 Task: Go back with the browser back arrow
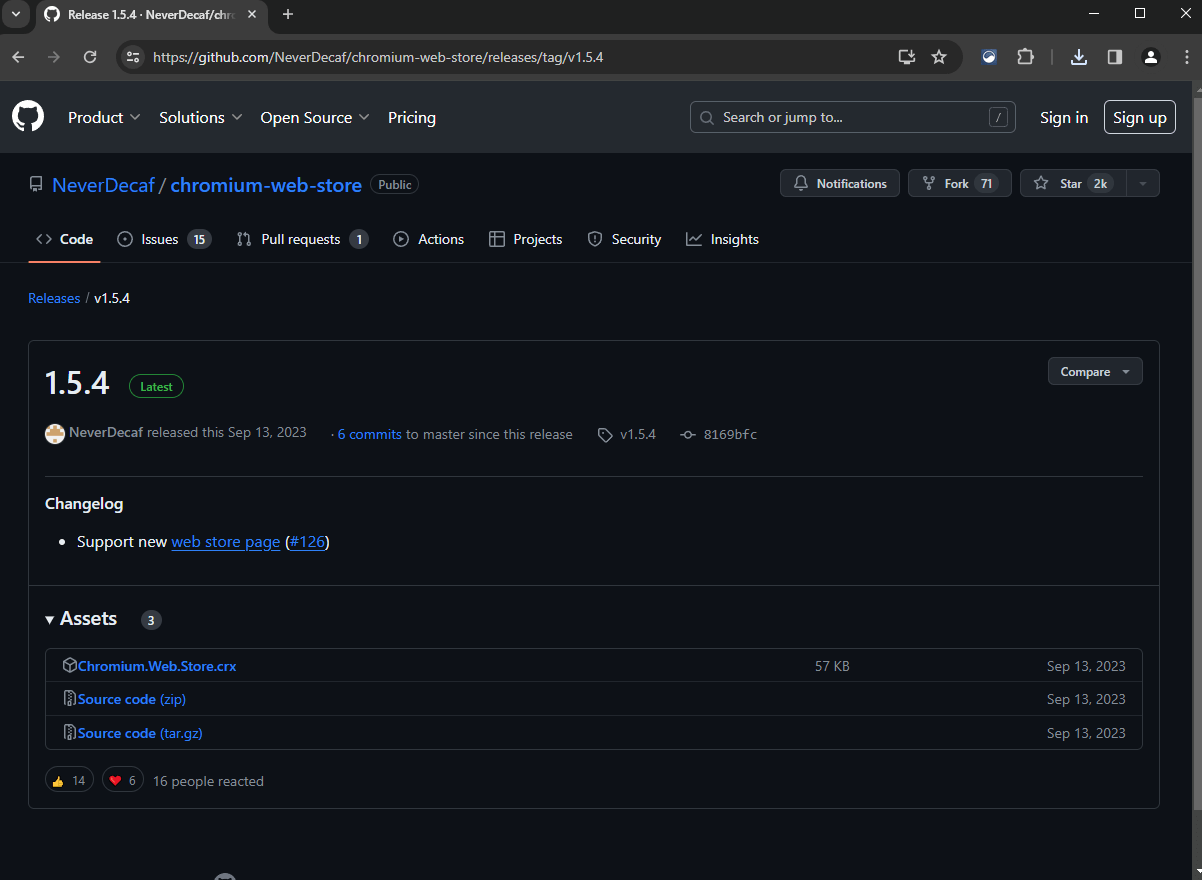click(x=18, y=57)
